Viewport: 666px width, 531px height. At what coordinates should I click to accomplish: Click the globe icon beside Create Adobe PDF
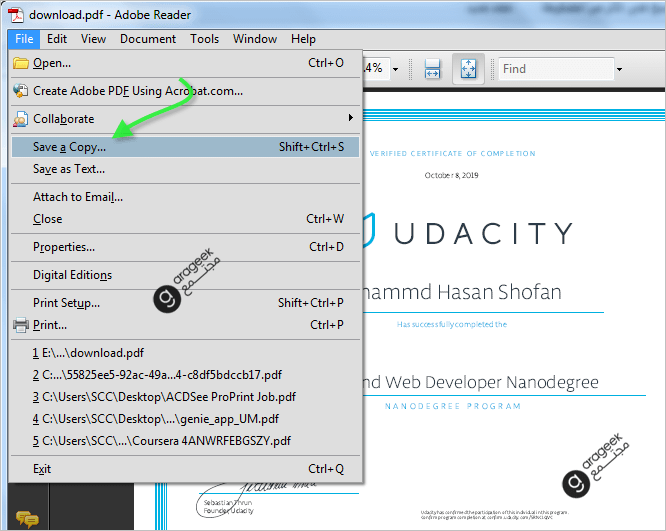tap(20, 91)
